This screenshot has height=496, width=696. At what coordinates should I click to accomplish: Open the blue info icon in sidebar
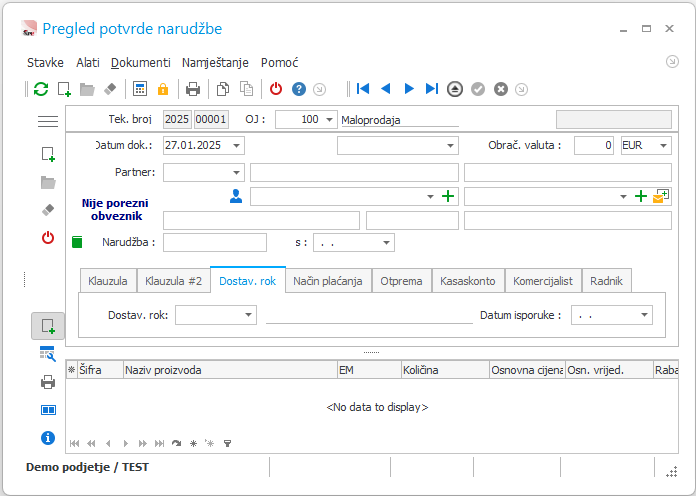click(x=48, y=438)
